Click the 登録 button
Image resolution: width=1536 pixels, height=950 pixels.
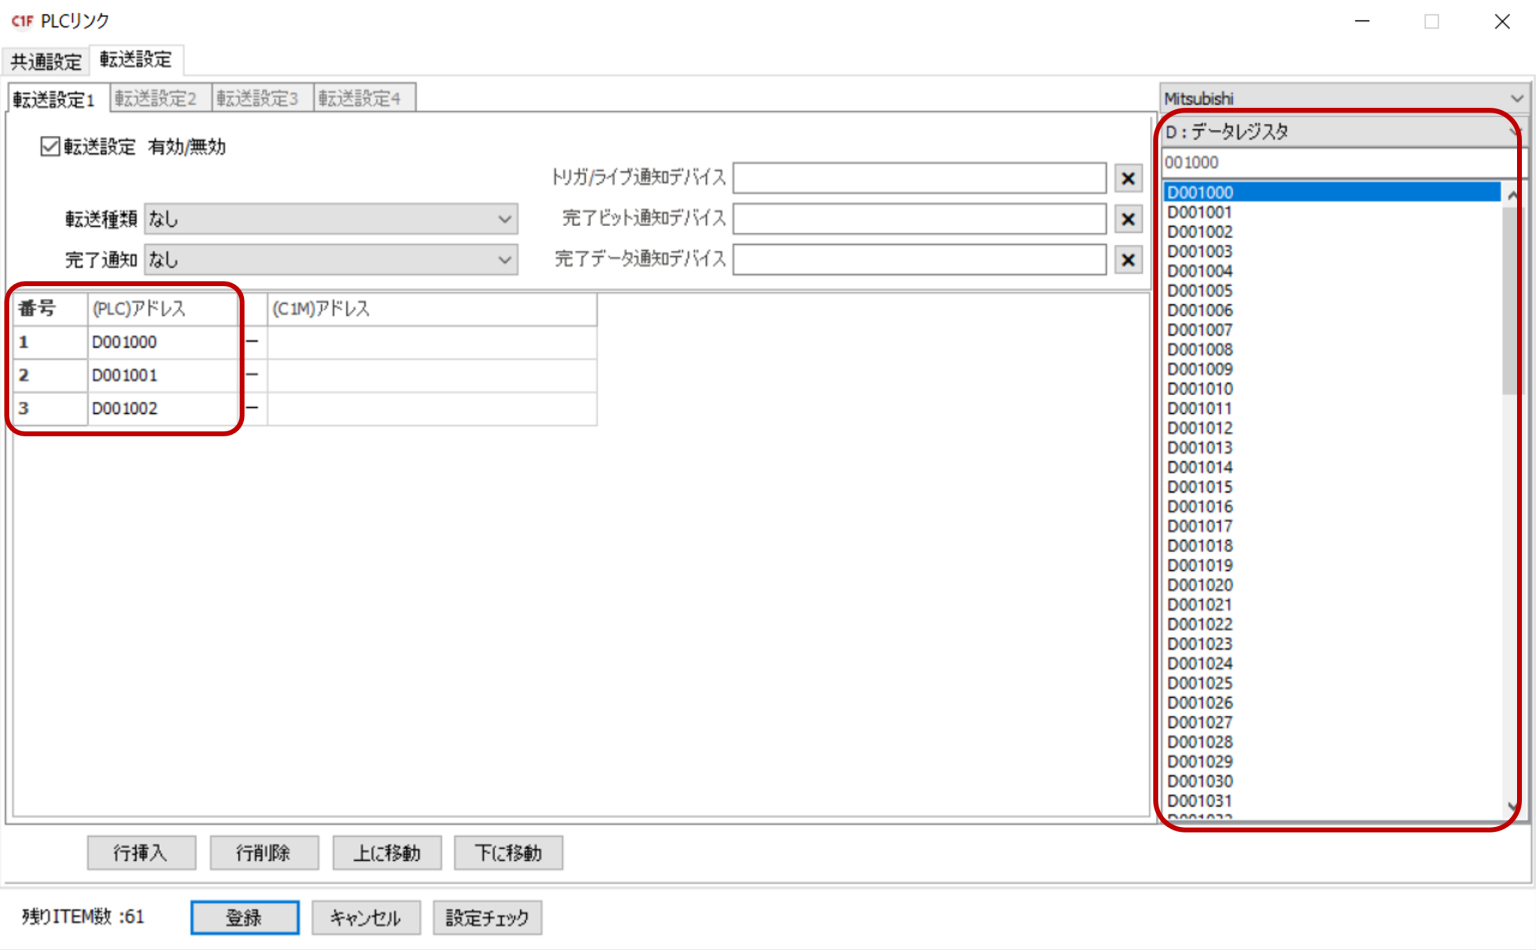[x=244, y=917]
